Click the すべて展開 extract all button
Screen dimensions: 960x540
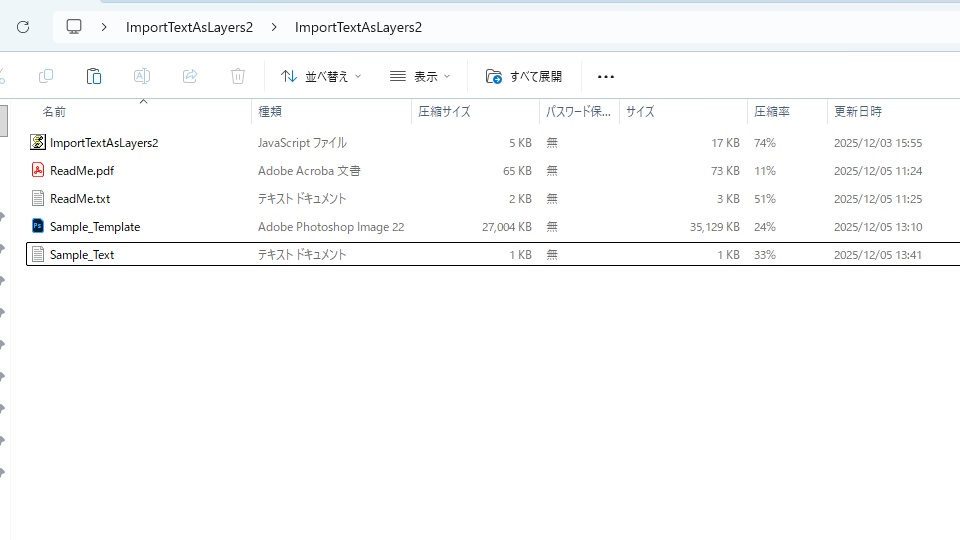point(523,77)
